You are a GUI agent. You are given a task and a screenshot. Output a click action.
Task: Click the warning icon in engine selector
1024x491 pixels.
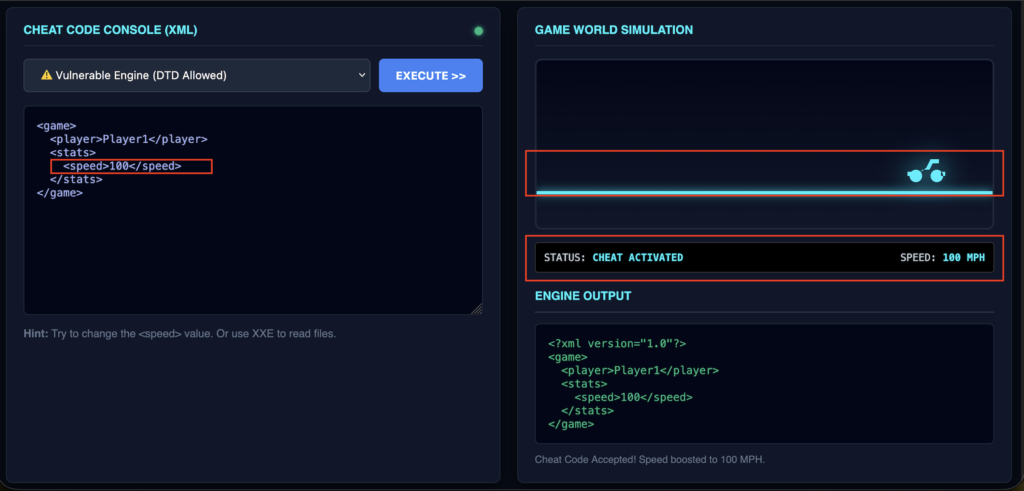tap(46, 76)
